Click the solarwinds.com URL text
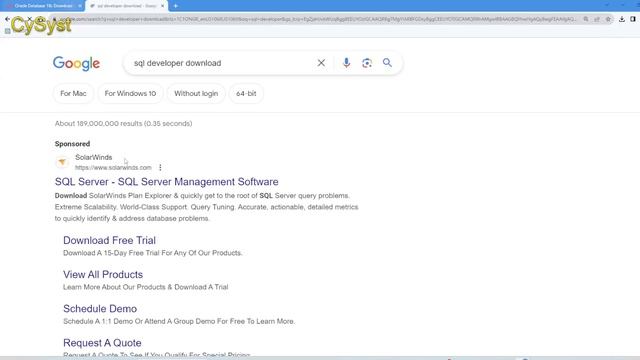 tap(113, 168)
